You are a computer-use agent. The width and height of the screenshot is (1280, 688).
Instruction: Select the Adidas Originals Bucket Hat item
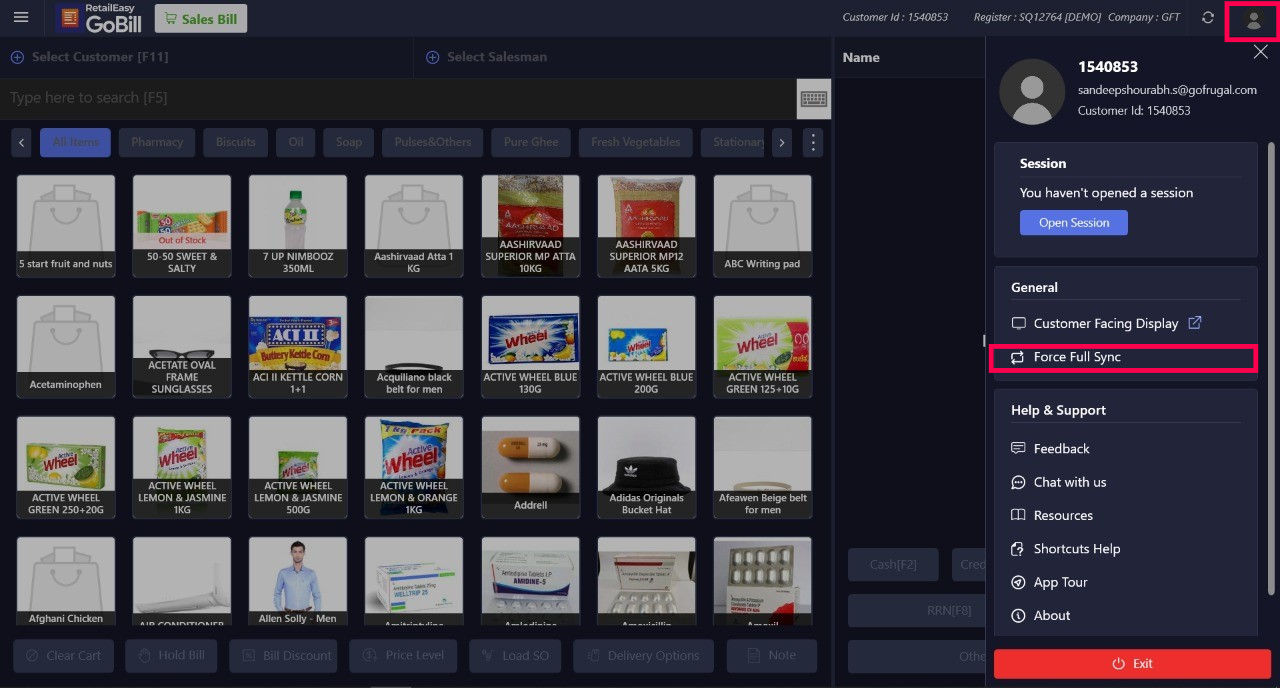point(646,467)
